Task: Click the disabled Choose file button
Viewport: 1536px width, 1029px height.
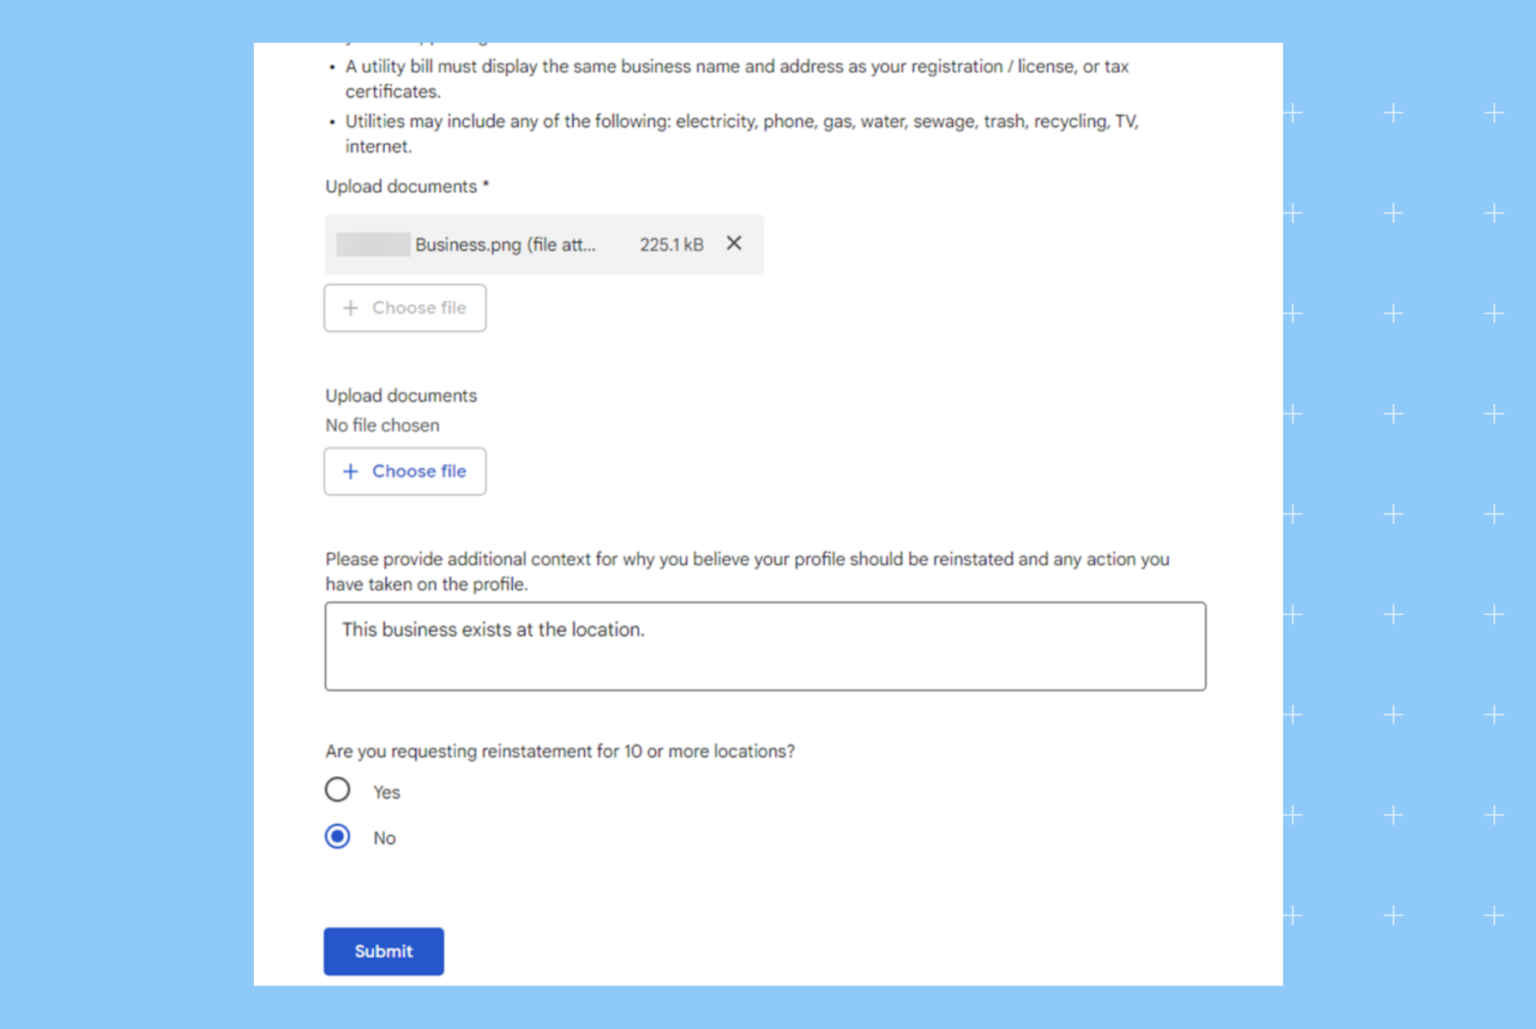Action: pos(404,308)
